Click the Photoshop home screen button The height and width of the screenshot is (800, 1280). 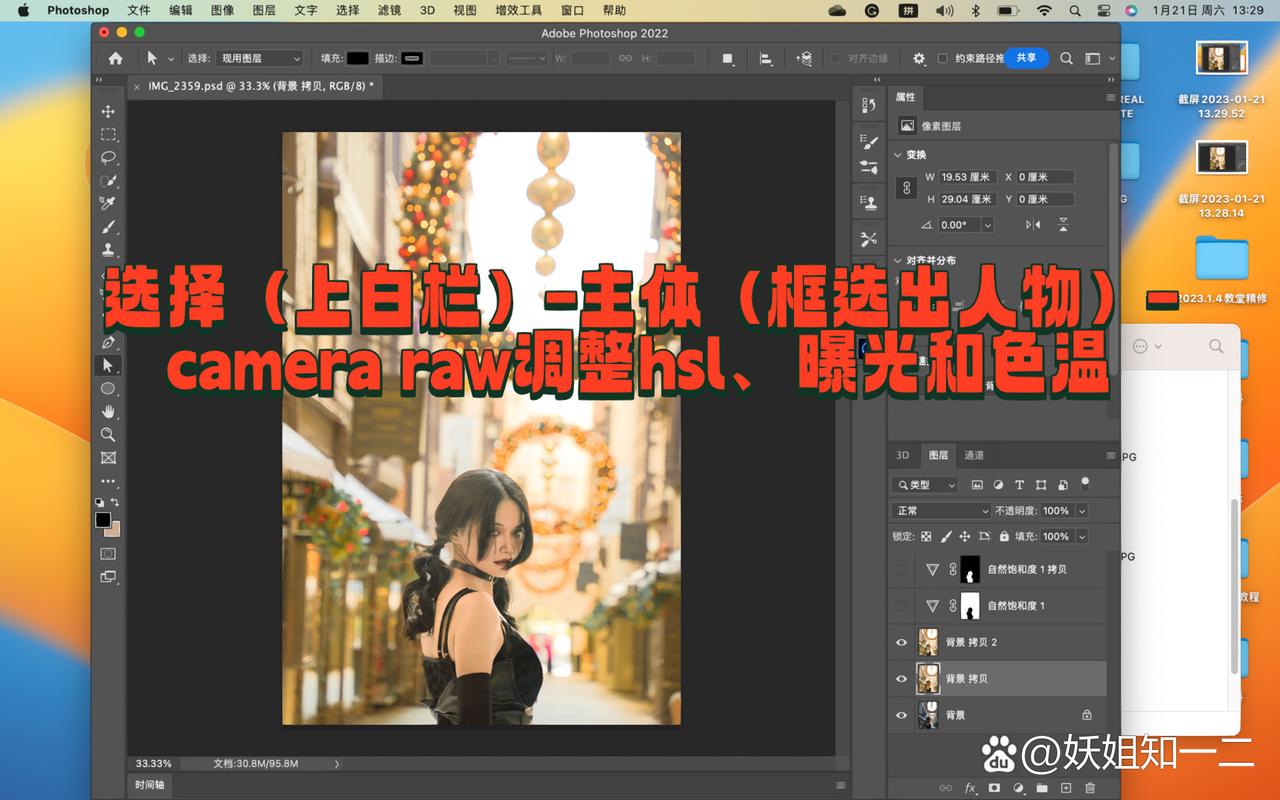coord(115,58)
